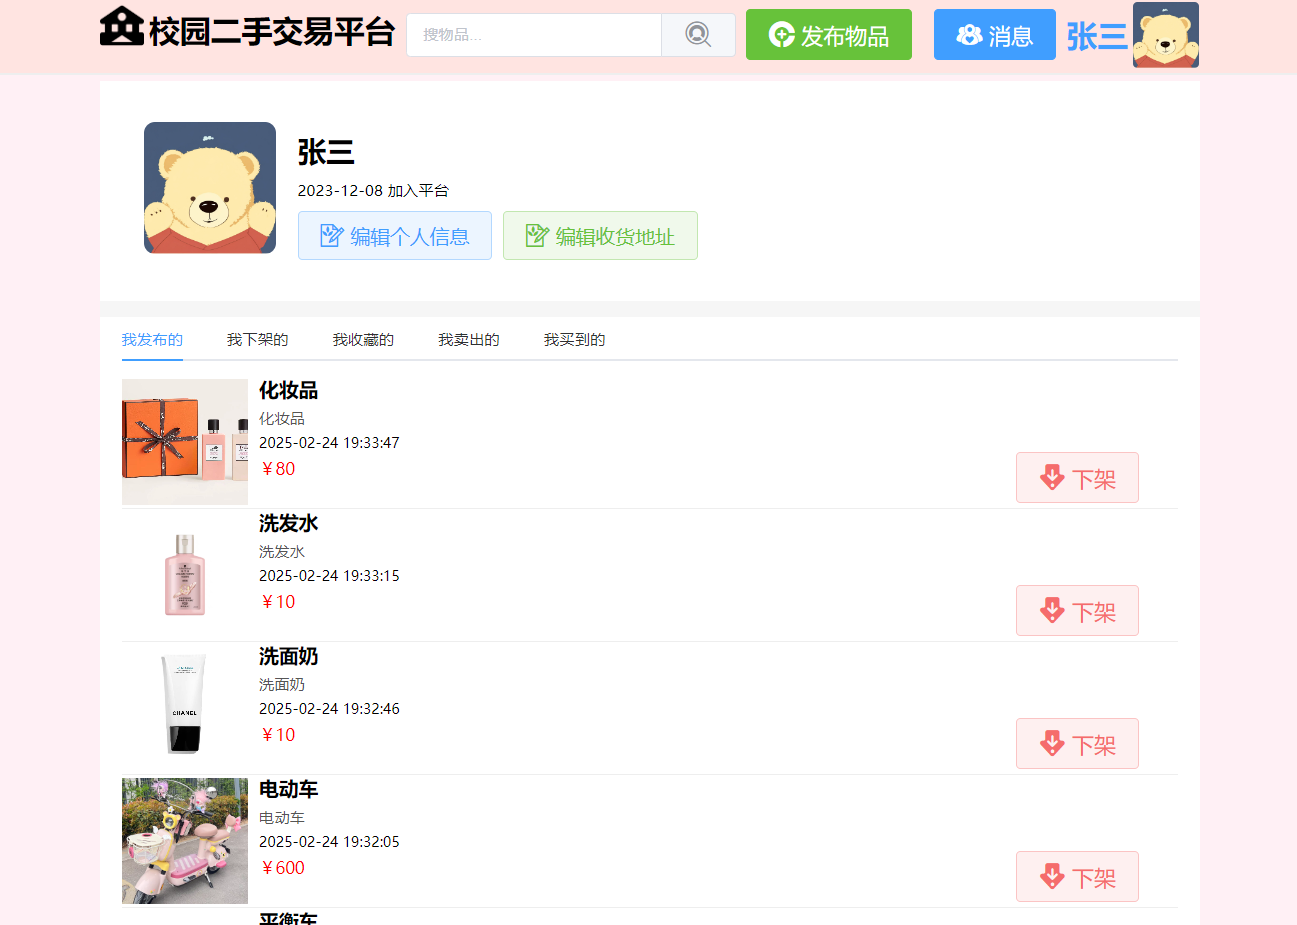Open the 校园二手交易平台 home title
Screen dimensions: 1297x925
tap(272, 32)
